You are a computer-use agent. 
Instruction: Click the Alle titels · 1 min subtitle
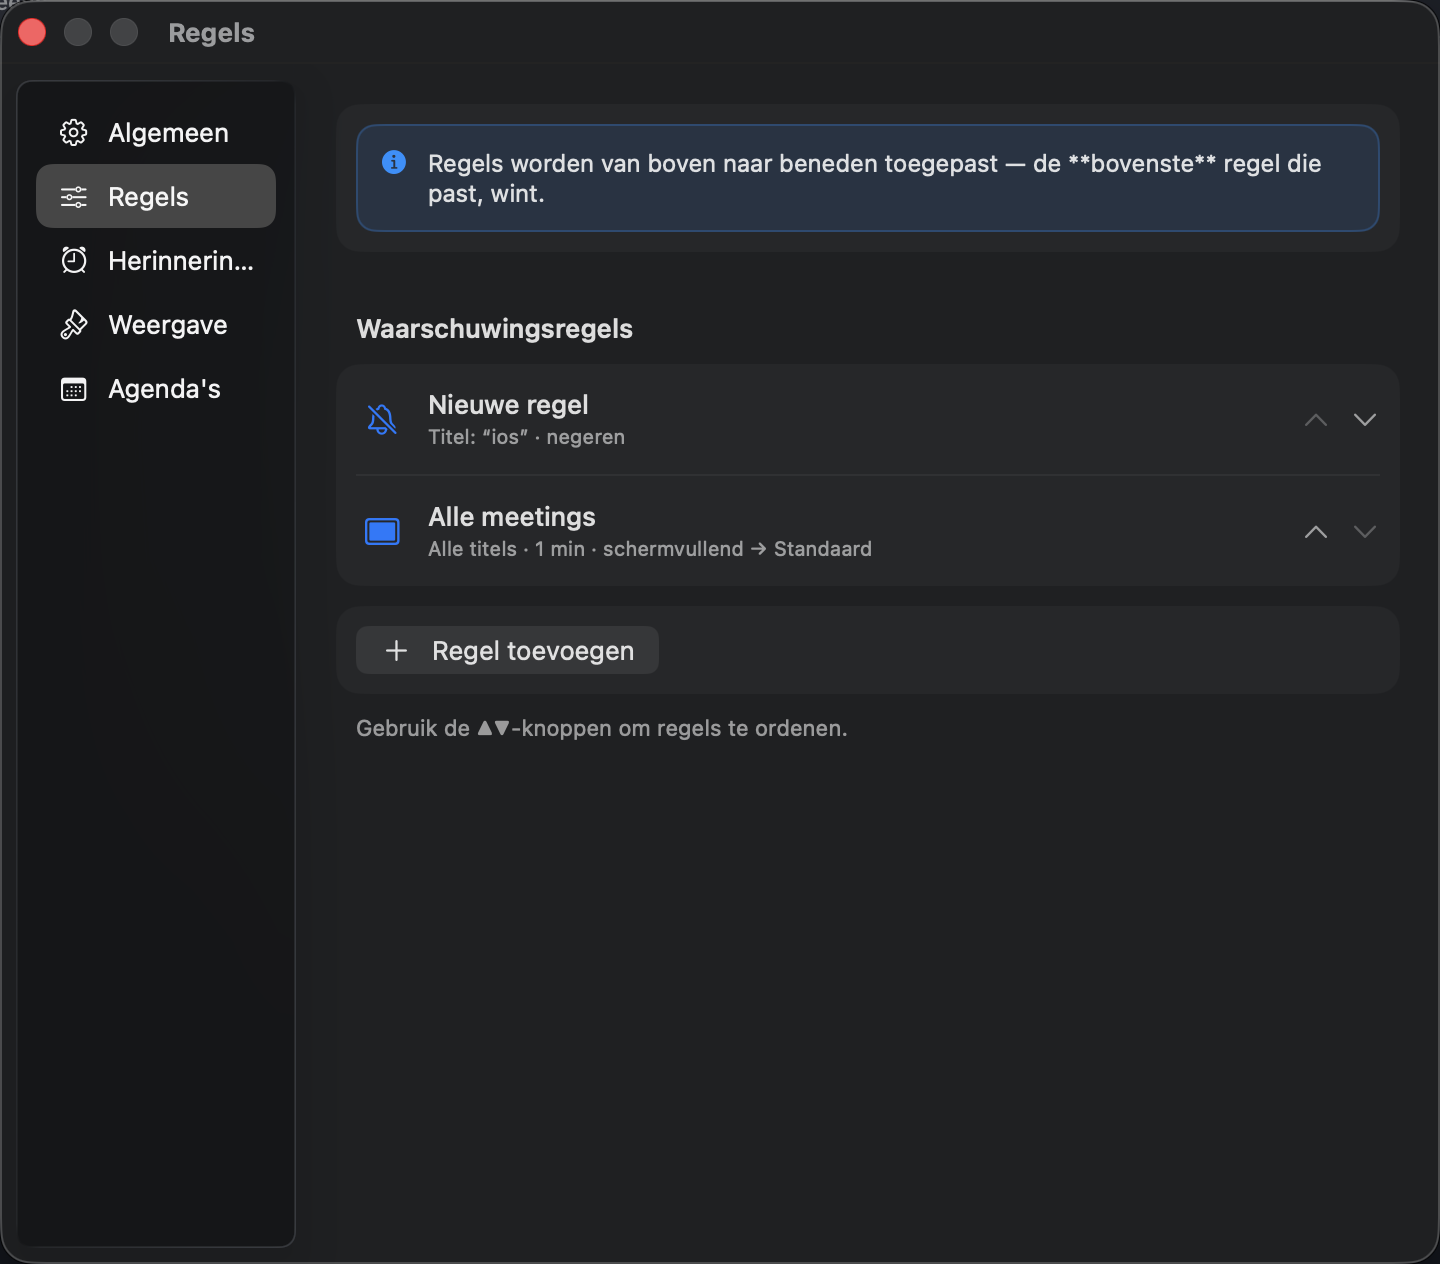tap(650, 549)
